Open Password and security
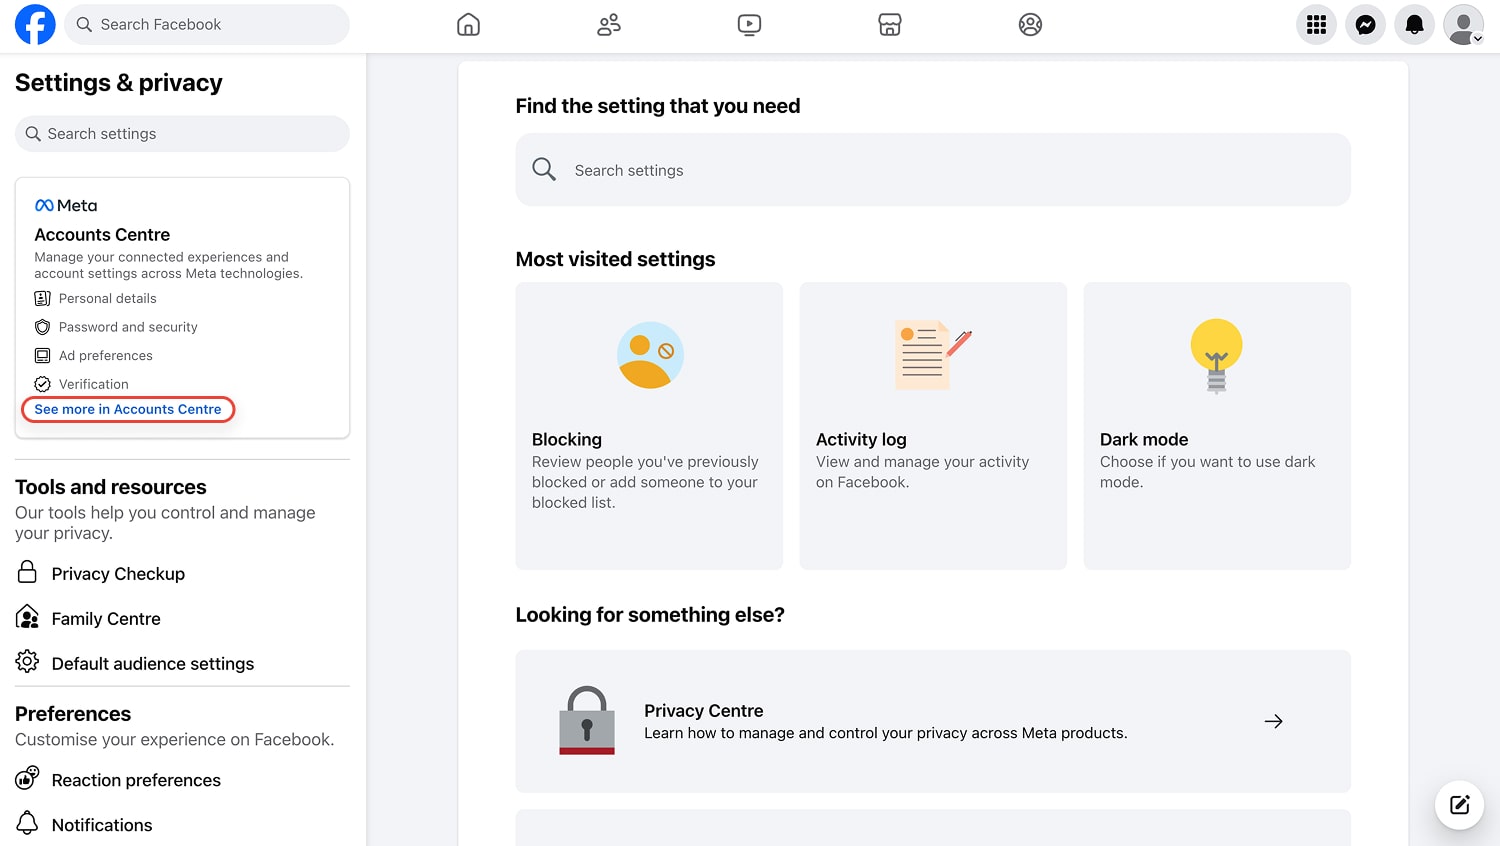This screenshot has width=1500, height=846. click(x=128, y=327)
